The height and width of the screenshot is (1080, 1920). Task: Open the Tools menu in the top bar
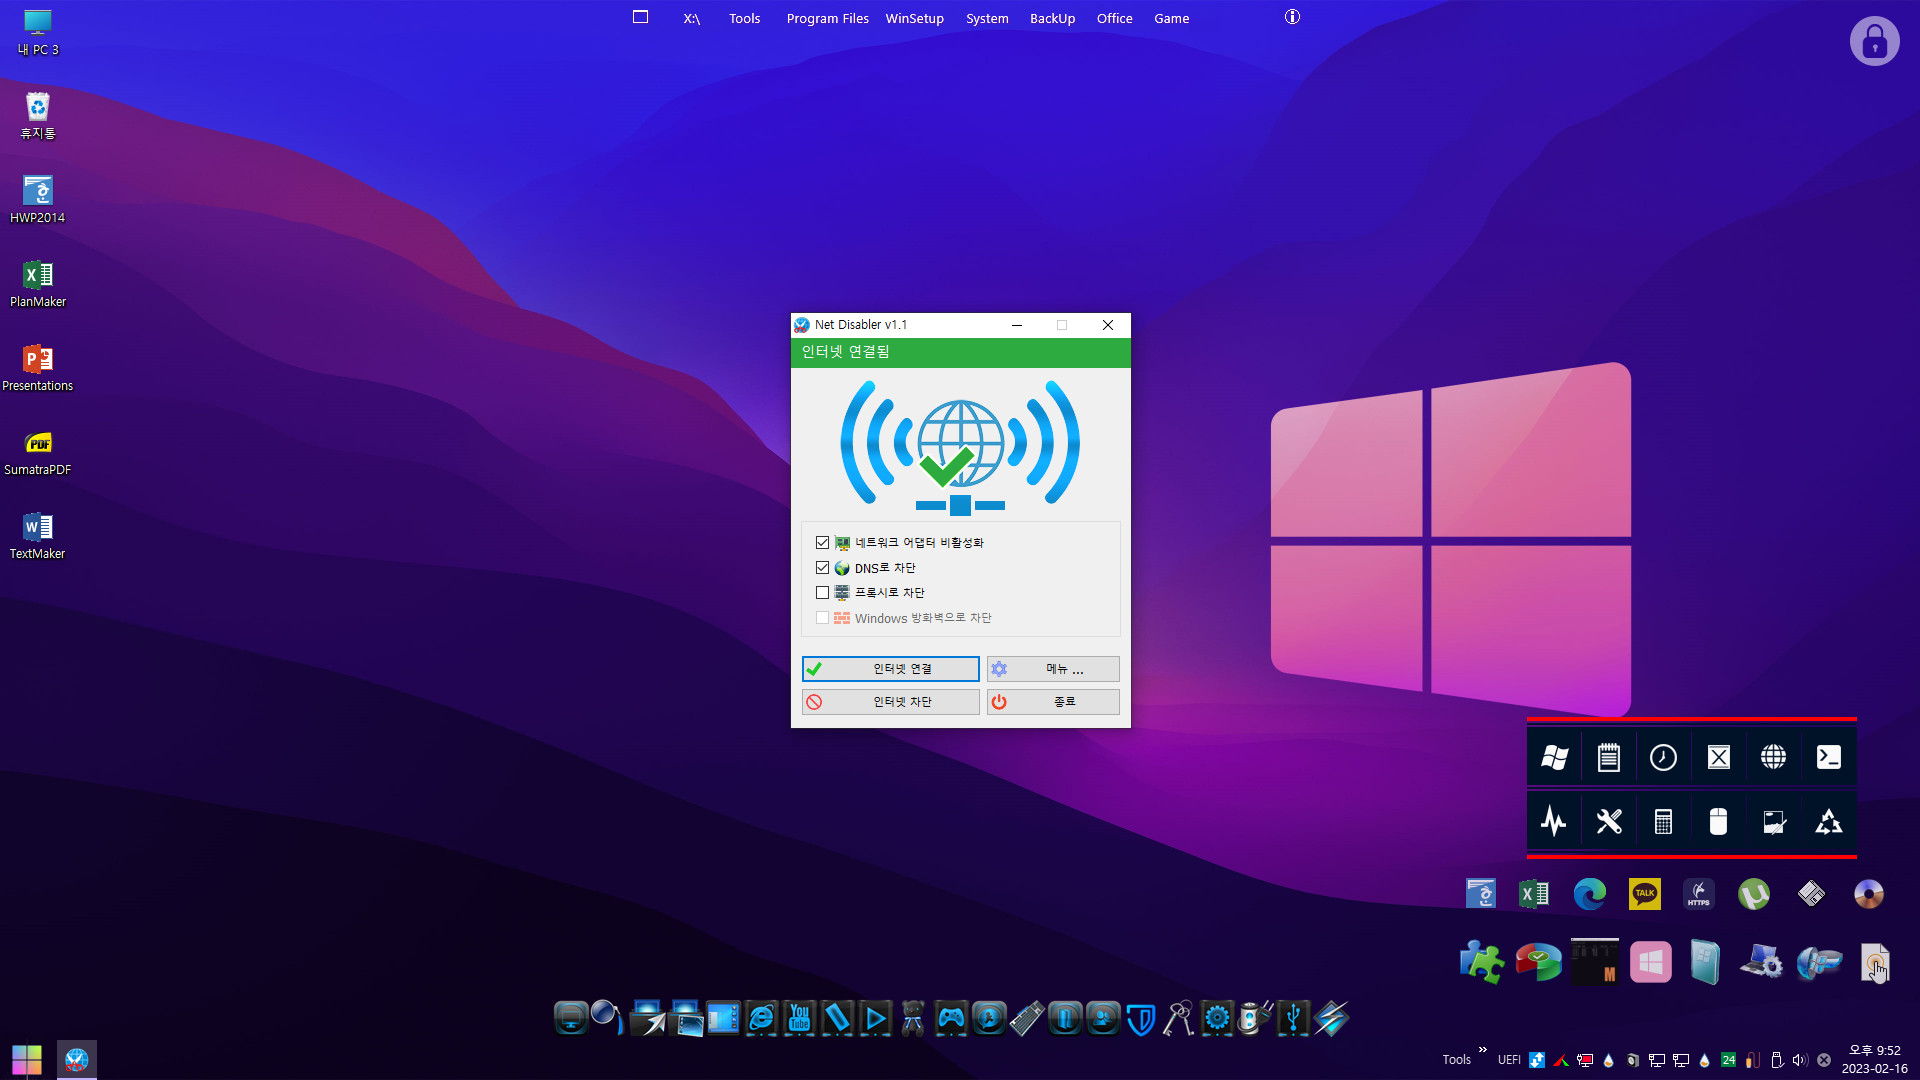coord(744,18)
